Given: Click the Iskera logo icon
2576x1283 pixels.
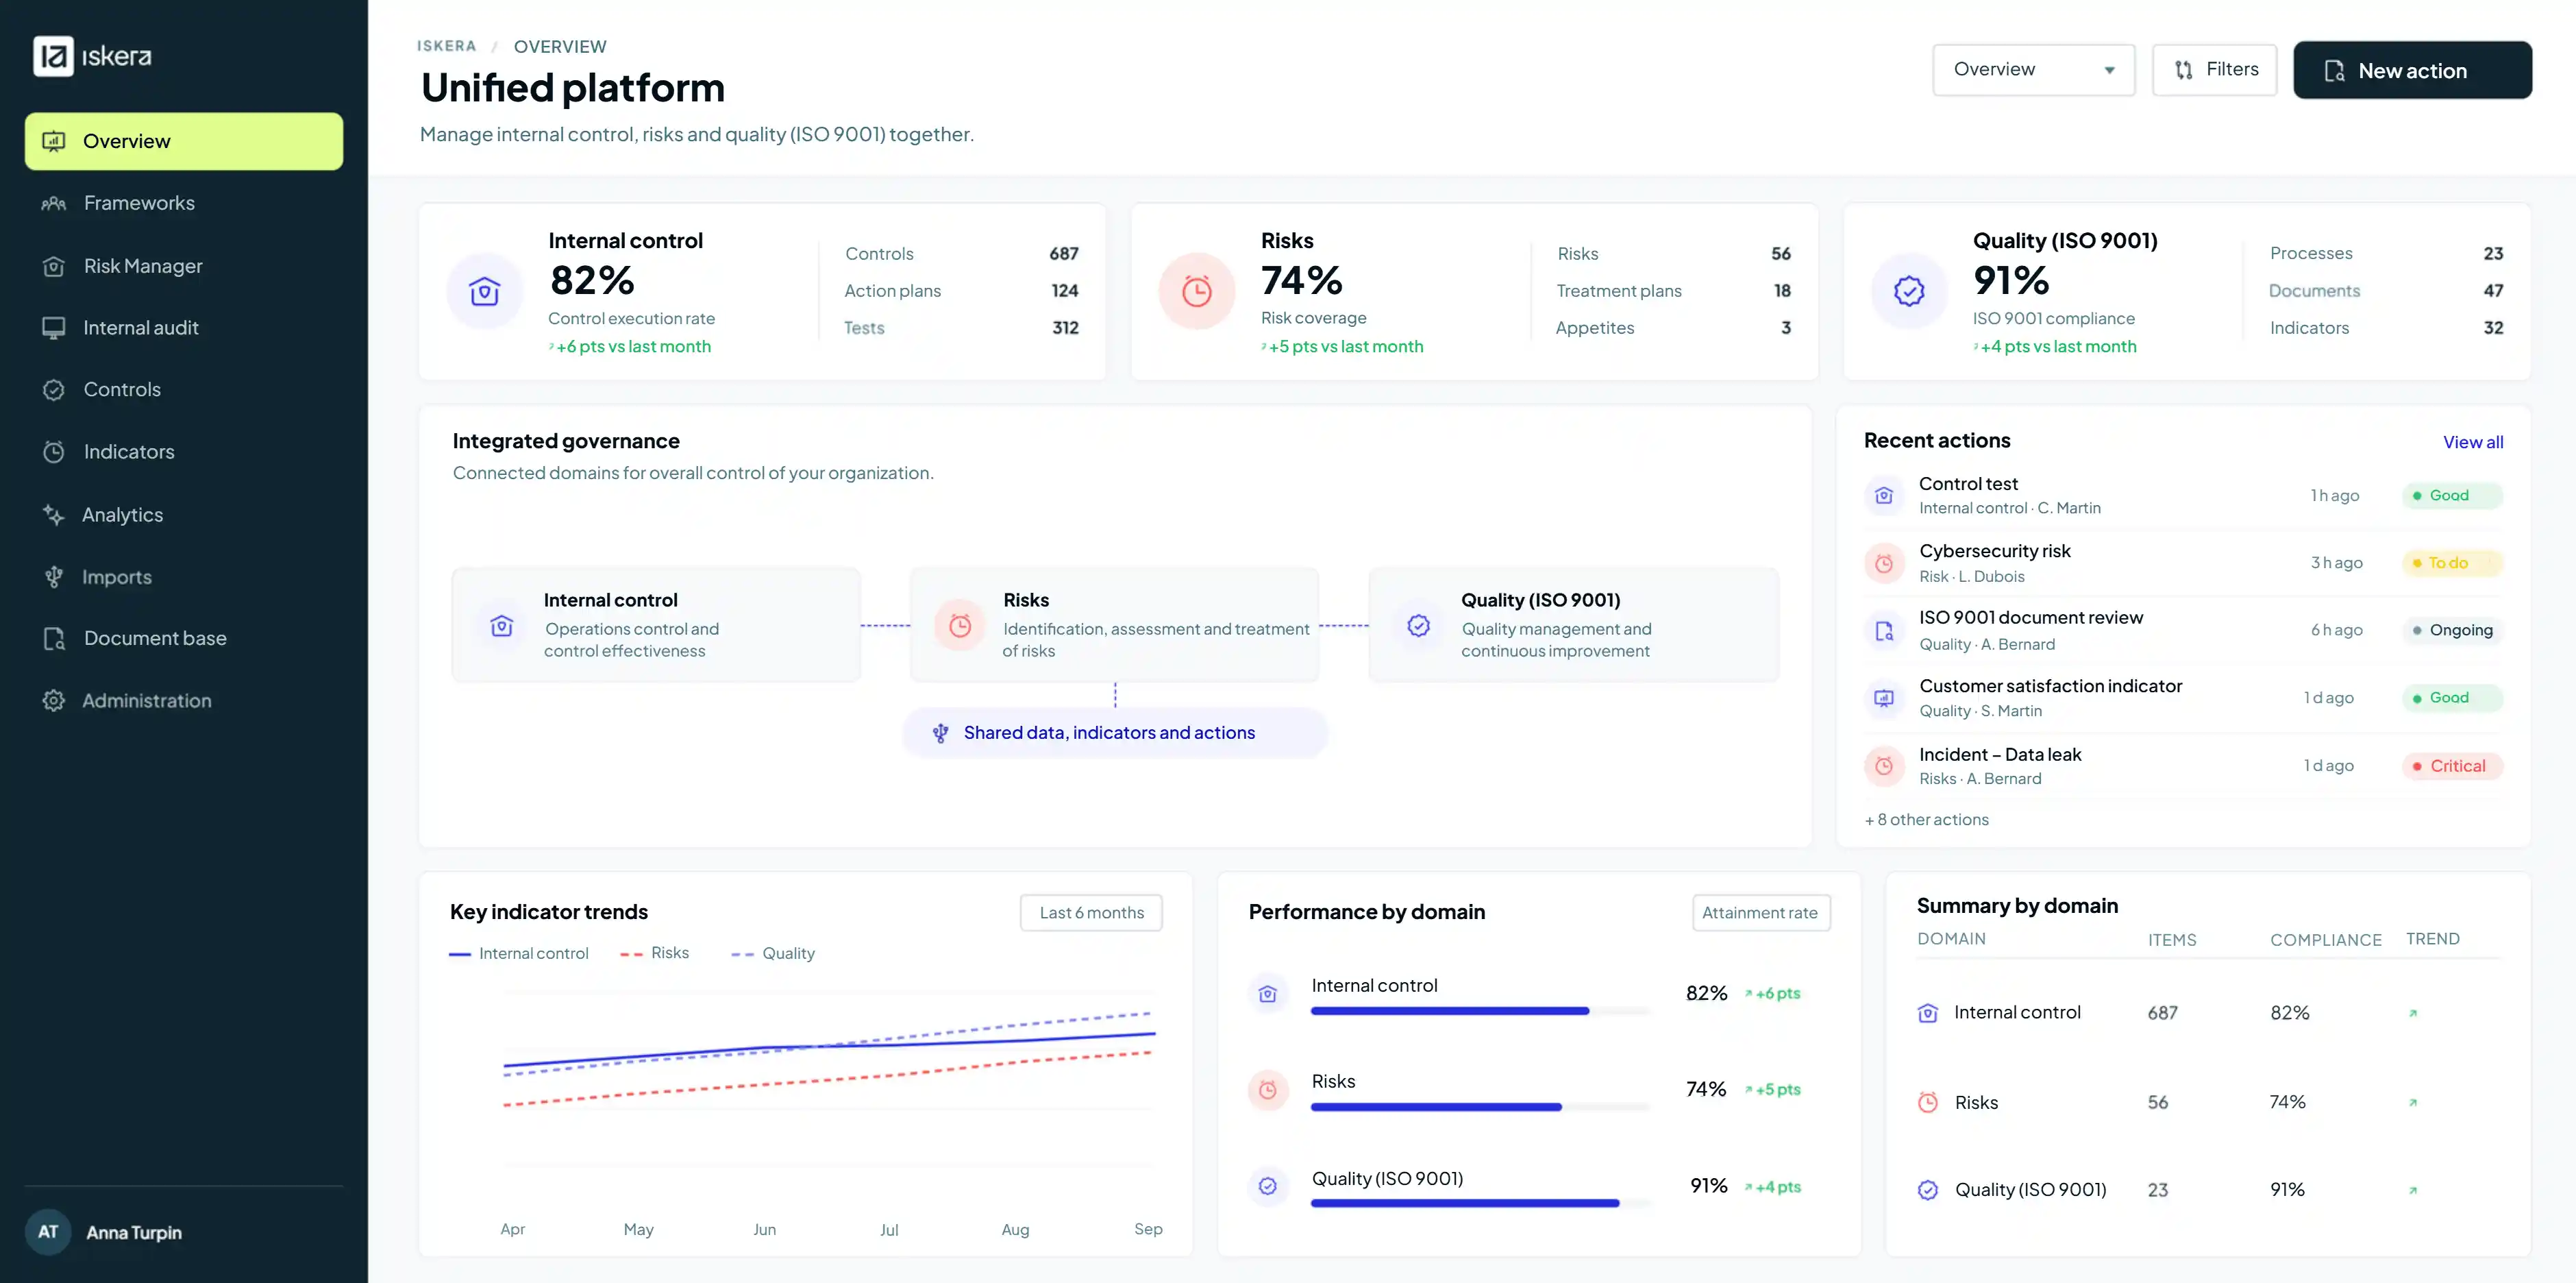Looking at the screenshot, I should pyautogui.click(x=53, y=56).
